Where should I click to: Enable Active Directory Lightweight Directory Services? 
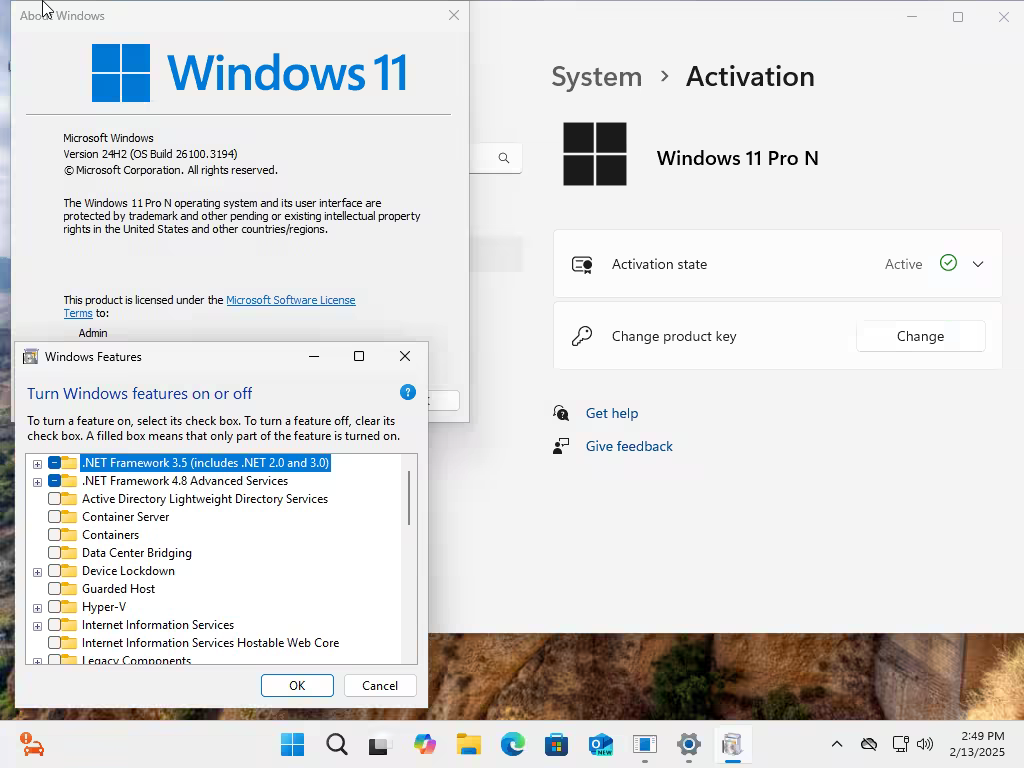tap(54, 499)
